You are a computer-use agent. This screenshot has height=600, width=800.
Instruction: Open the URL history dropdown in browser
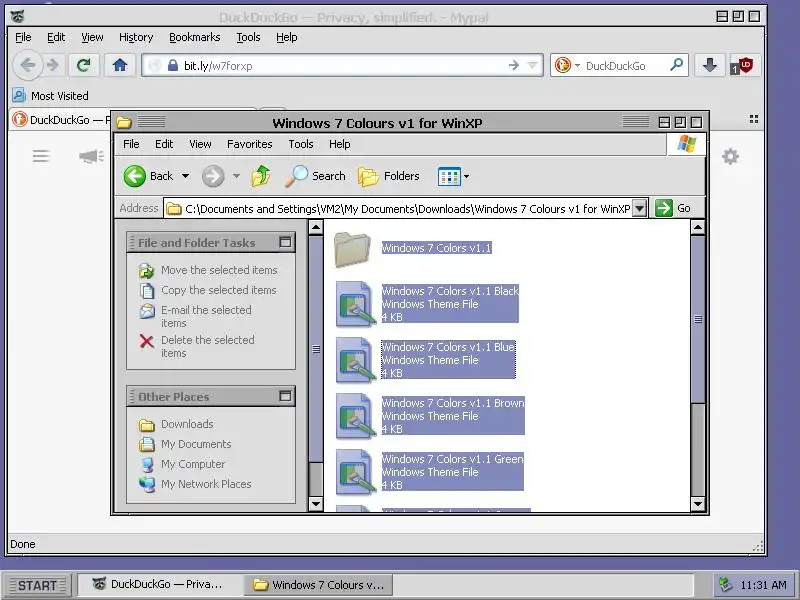pos(532,65)
